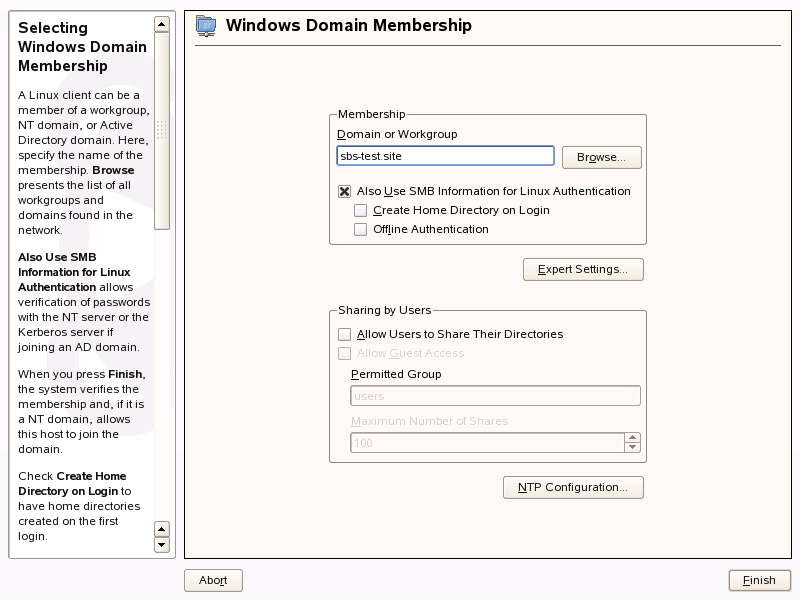Open NTP Configuration dialog
Image resolution: width=800 pixels, height=600 pixels.
coord(573,487)
